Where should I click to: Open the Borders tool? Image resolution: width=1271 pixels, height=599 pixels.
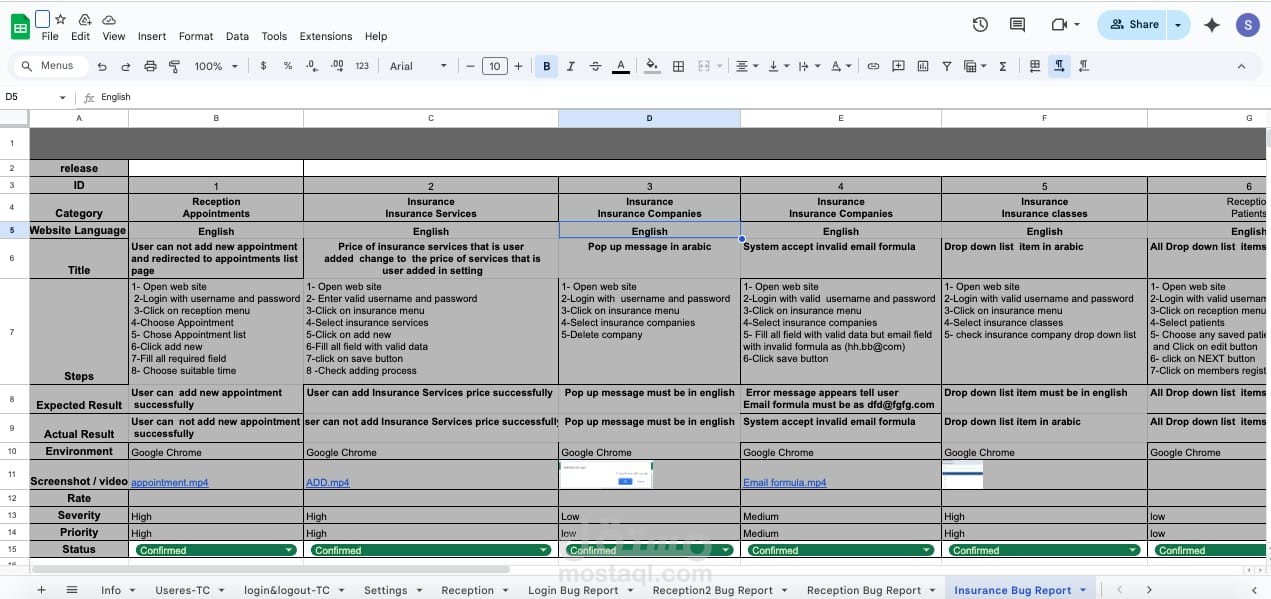(x=678, y=66)
